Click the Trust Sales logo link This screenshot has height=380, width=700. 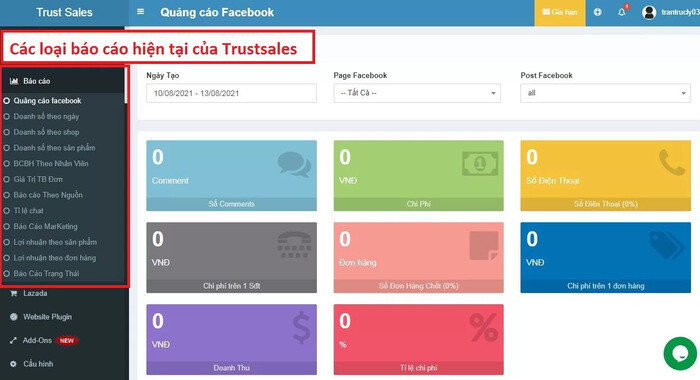click(x=64, y=12)
